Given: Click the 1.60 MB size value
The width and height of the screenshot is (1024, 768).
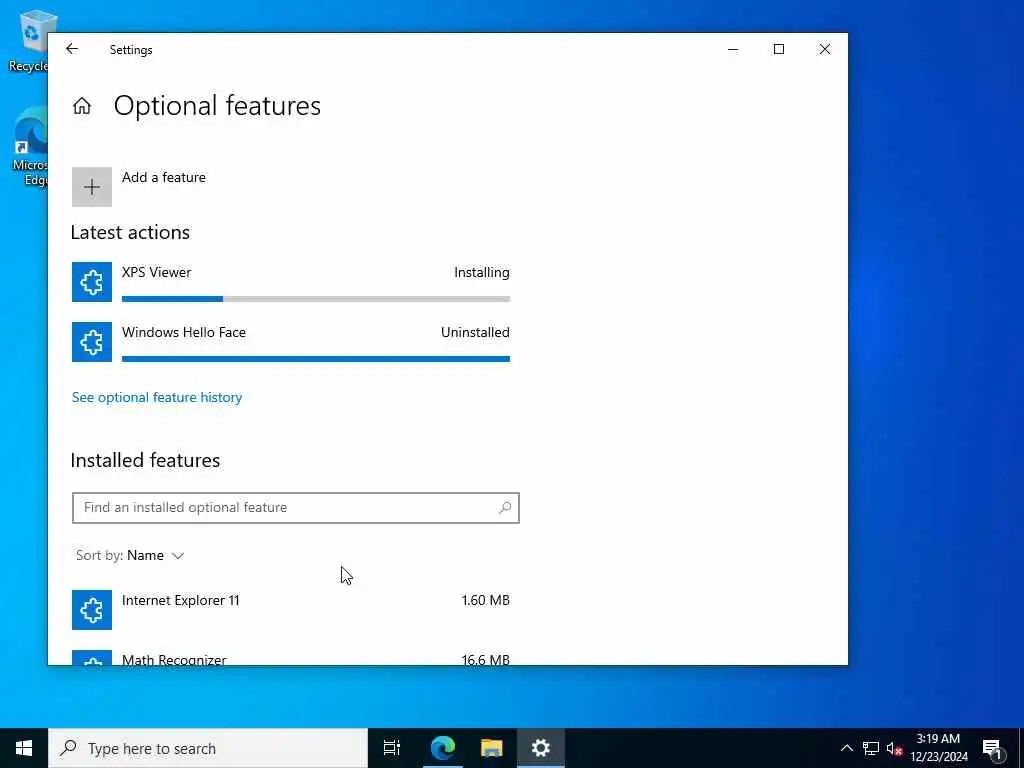Looking at the screenshot, I should pyautogui.click(x=485, y=600).
